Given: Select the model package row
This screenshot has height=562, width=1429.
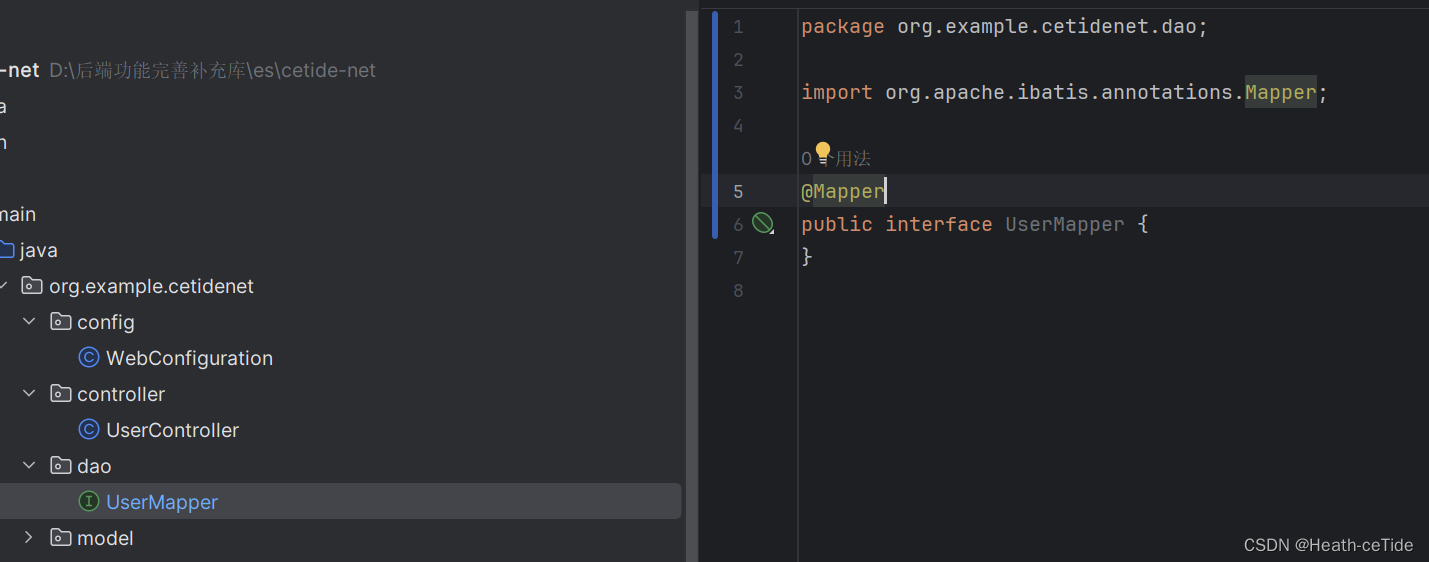Looking at the screenshot, I should pyautogui.click(x=340, y=538).
